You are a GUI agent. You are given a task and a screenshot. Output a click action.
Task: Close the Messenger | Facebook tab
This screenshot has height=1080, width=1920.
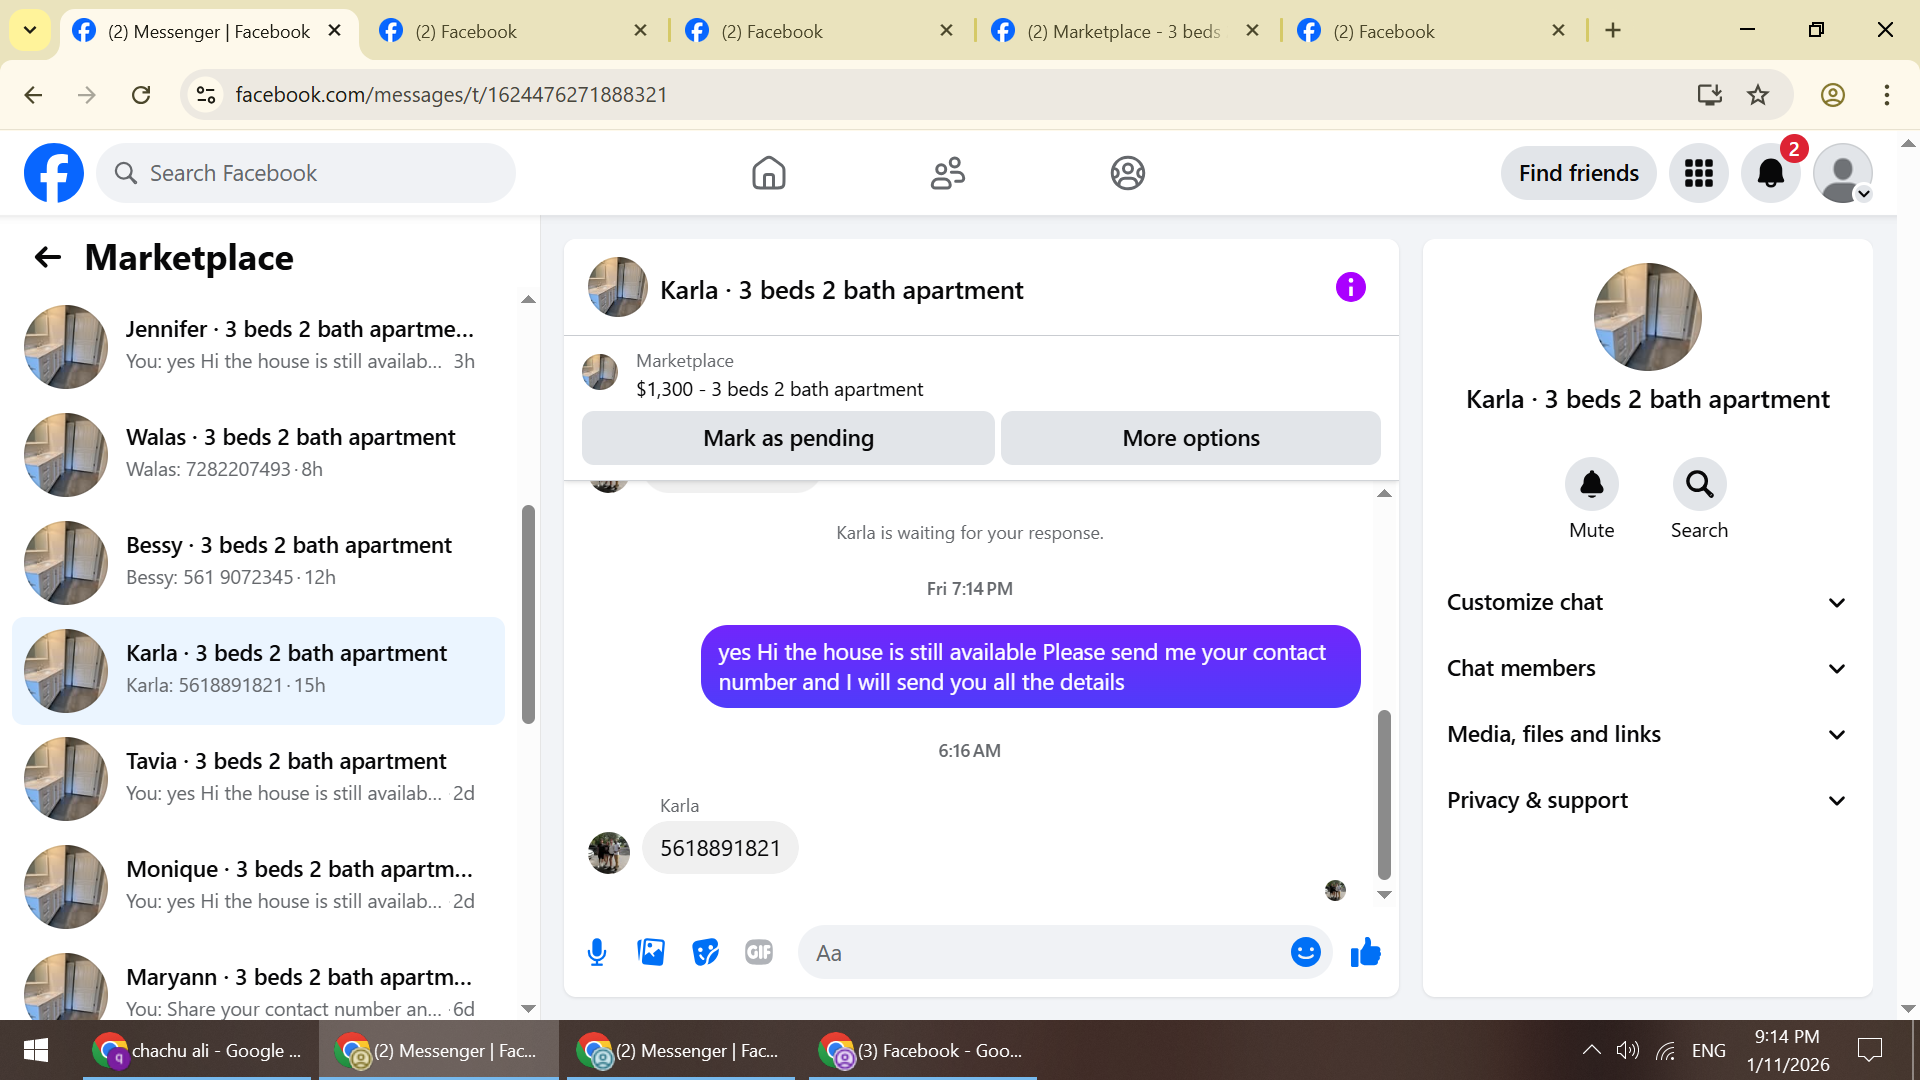tap(335, 31)
